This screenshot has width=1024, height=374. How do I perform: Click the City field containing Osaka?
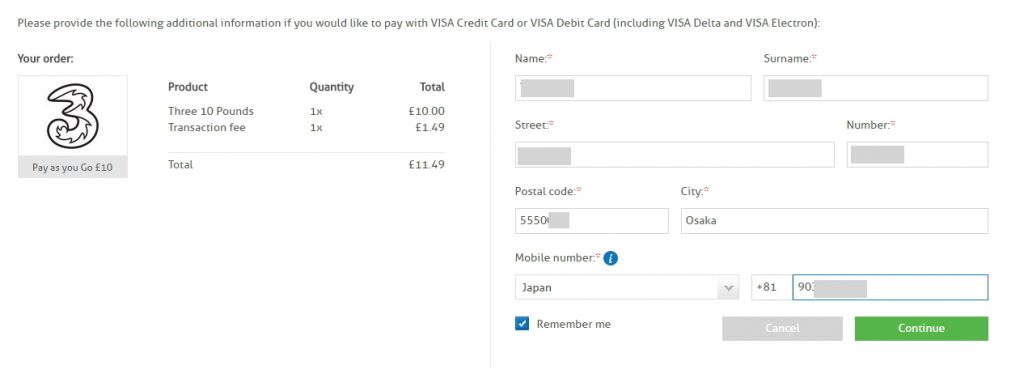point(834,221)
